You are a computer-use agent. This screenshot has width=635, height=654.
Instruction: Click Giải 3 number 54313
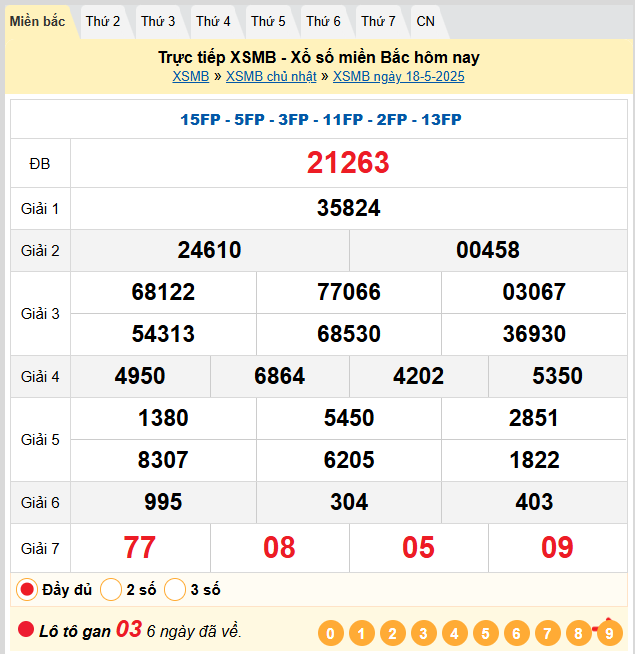163,334
